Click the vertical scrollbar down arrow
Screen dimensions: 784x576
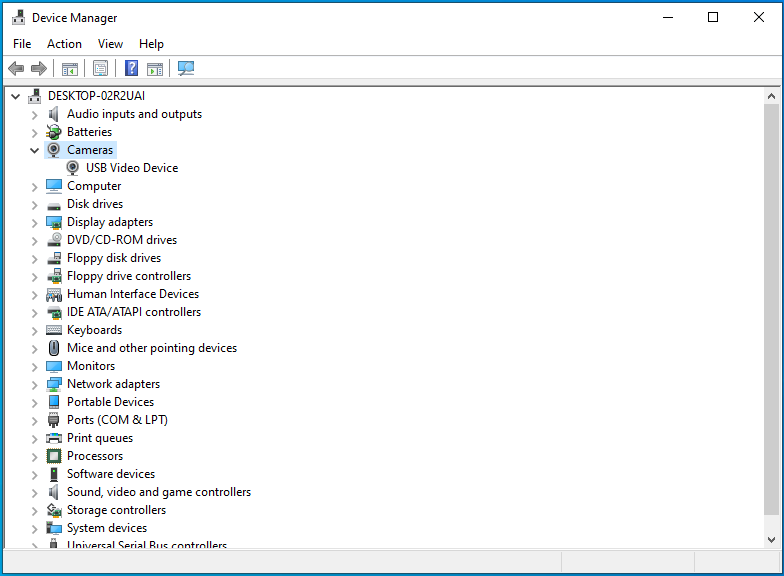coord(771,539)
